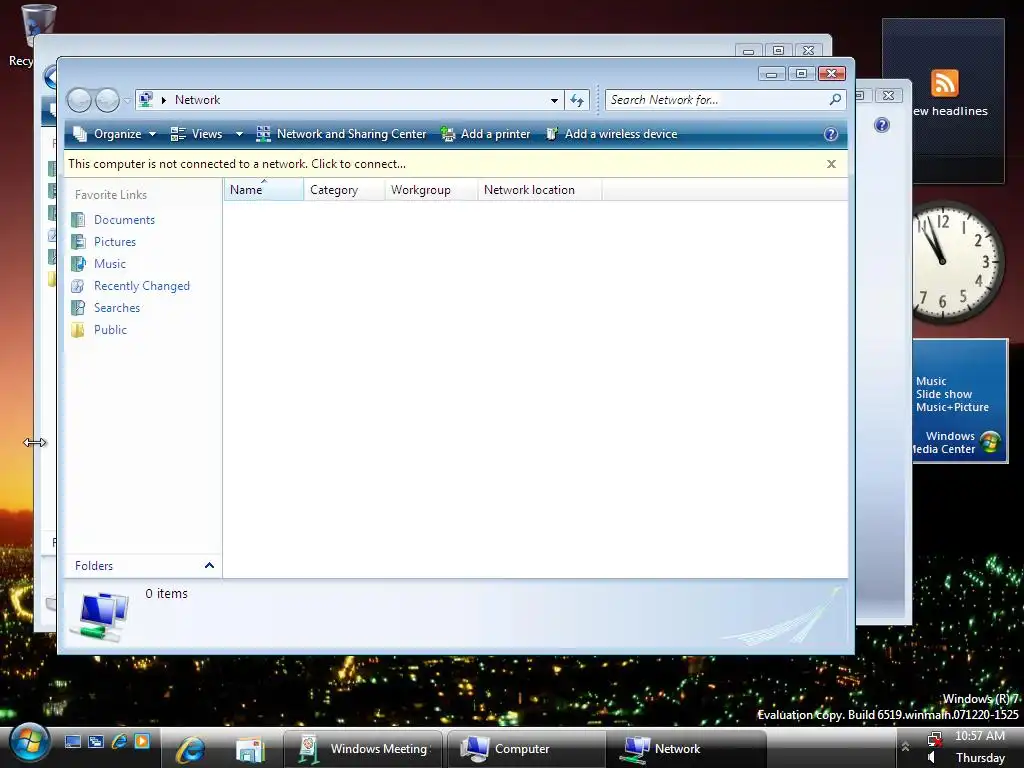This screenshot has height=768, width=1024.
Task: Click the magnifier search icon
Action: pyautogui.click(x=835, y=100)
